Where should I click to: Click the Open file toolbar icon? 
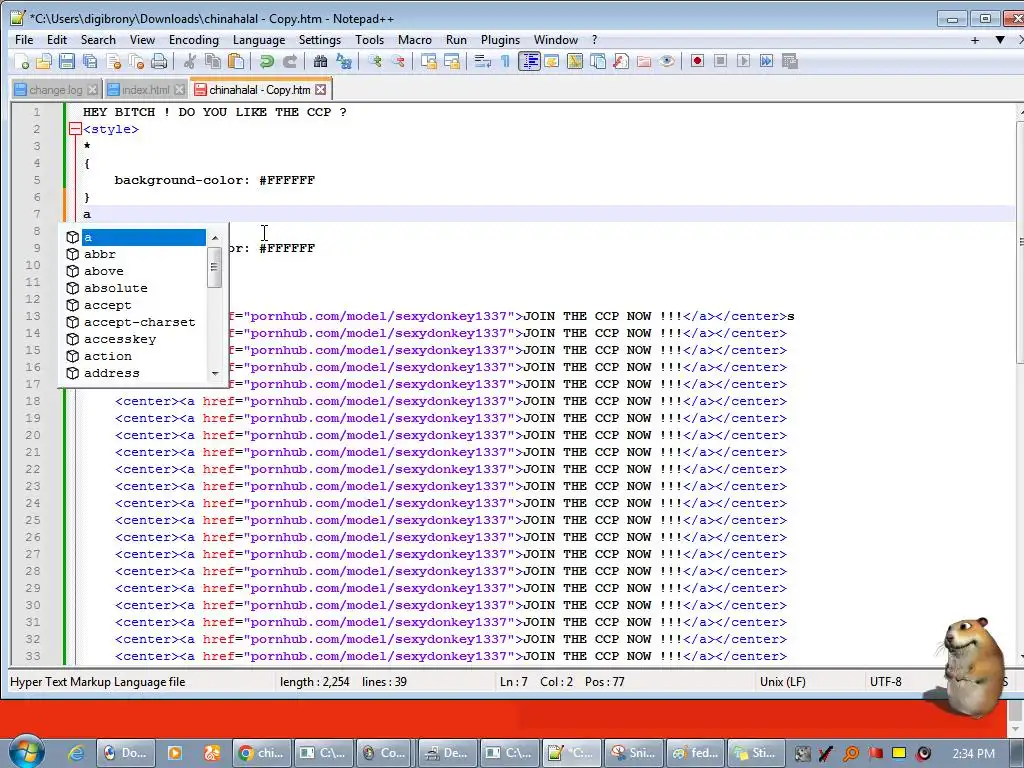pos(44,61)
